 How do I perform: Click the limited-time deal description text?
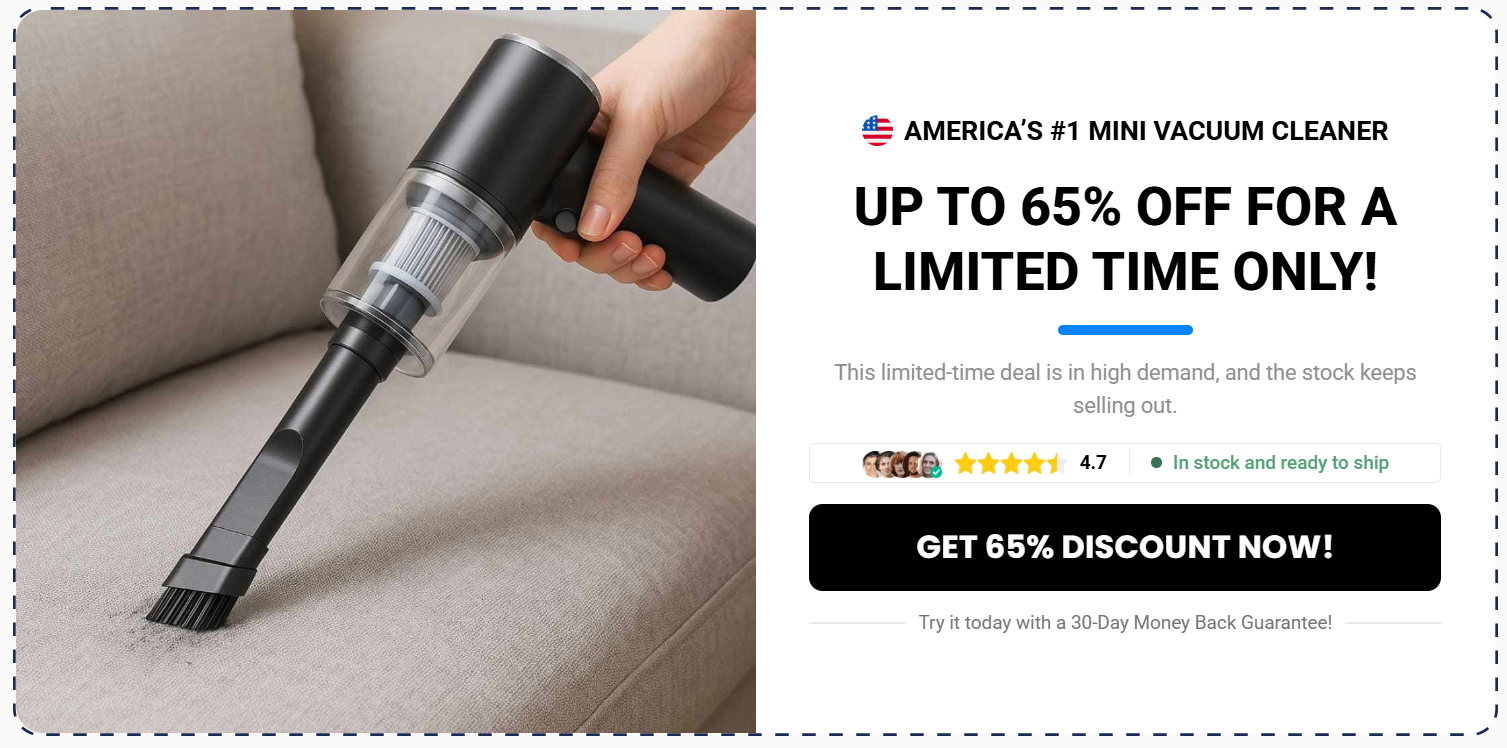click(1125, 389)
